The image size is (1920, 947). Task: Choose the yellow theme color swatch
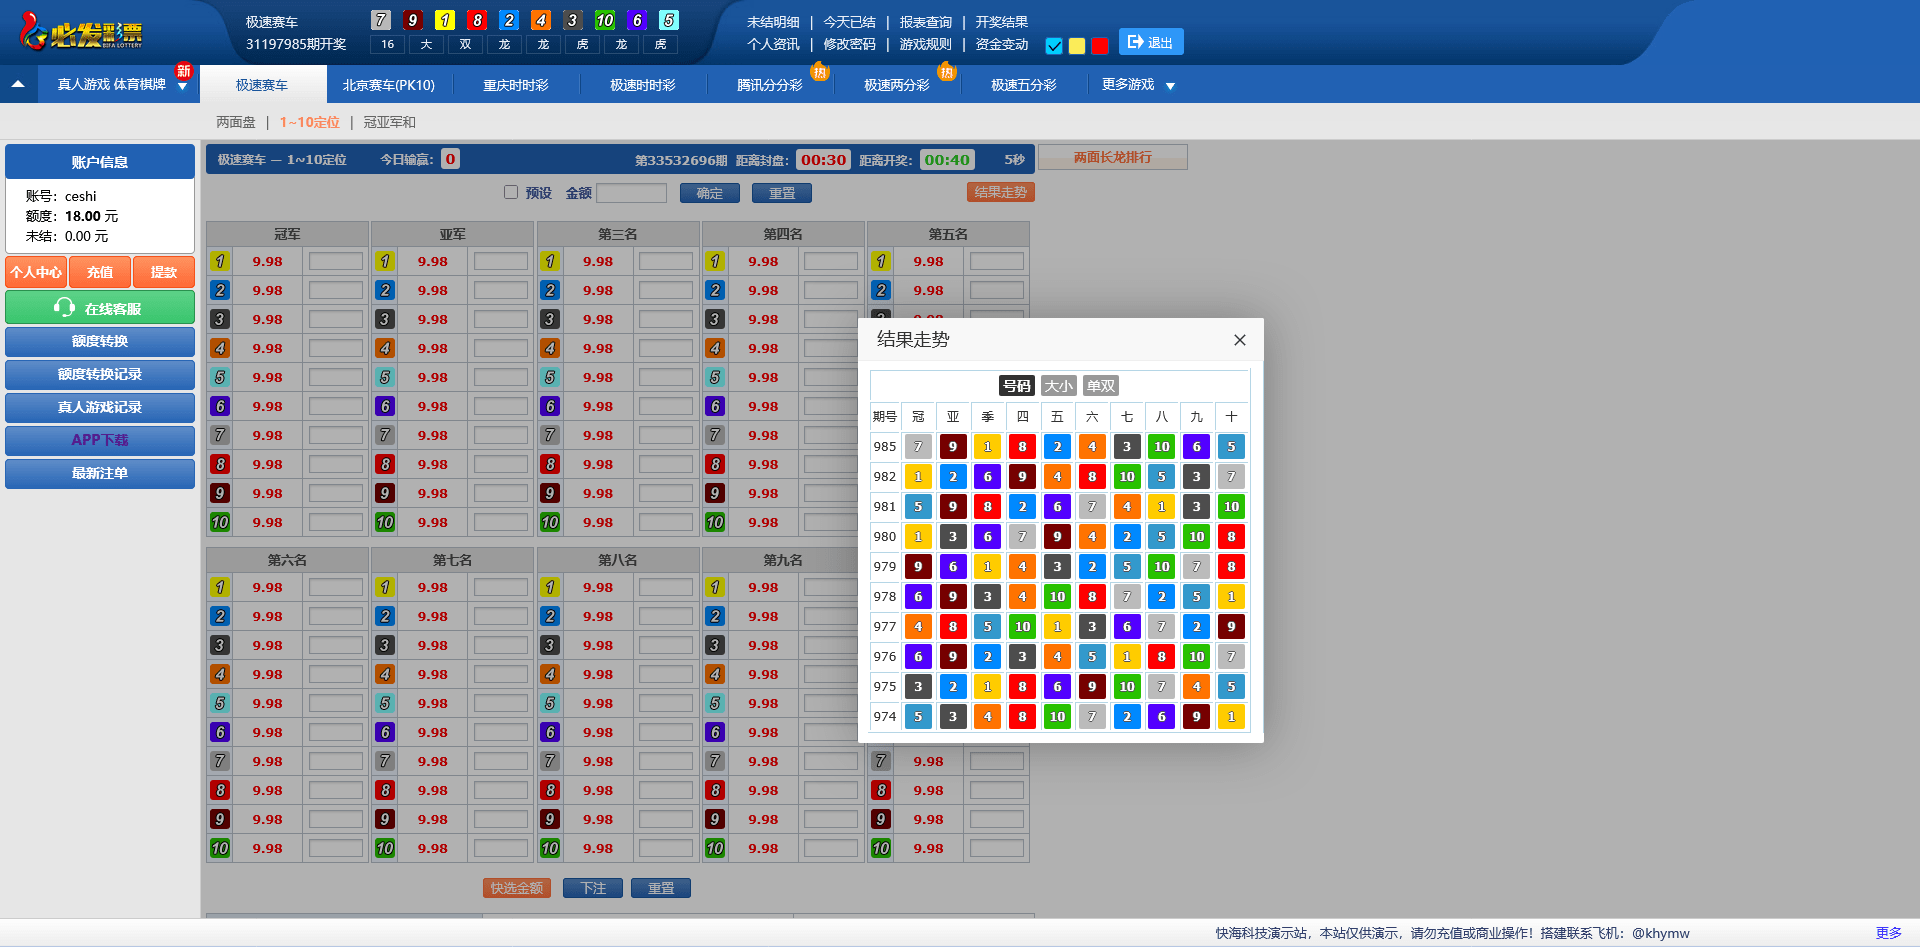[1077, 46]
